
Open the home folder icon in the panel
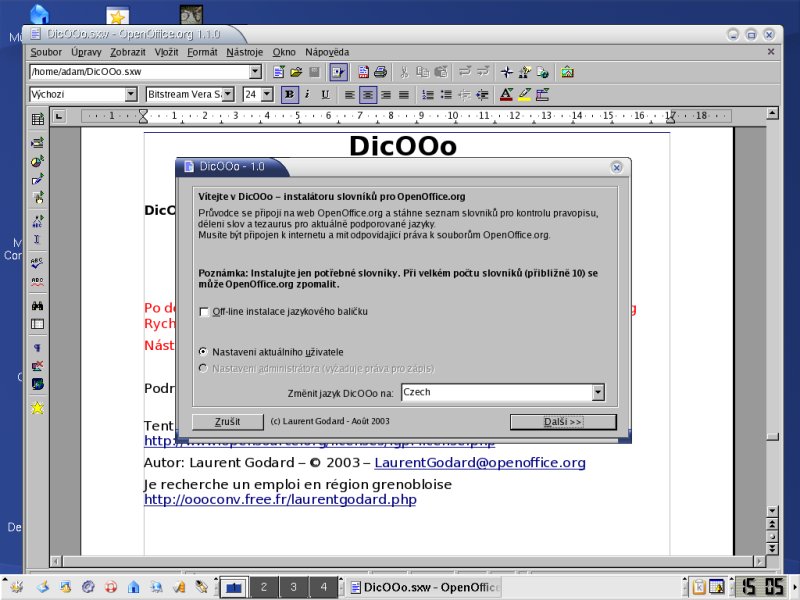pyautogui.click(x=134, y=587)
